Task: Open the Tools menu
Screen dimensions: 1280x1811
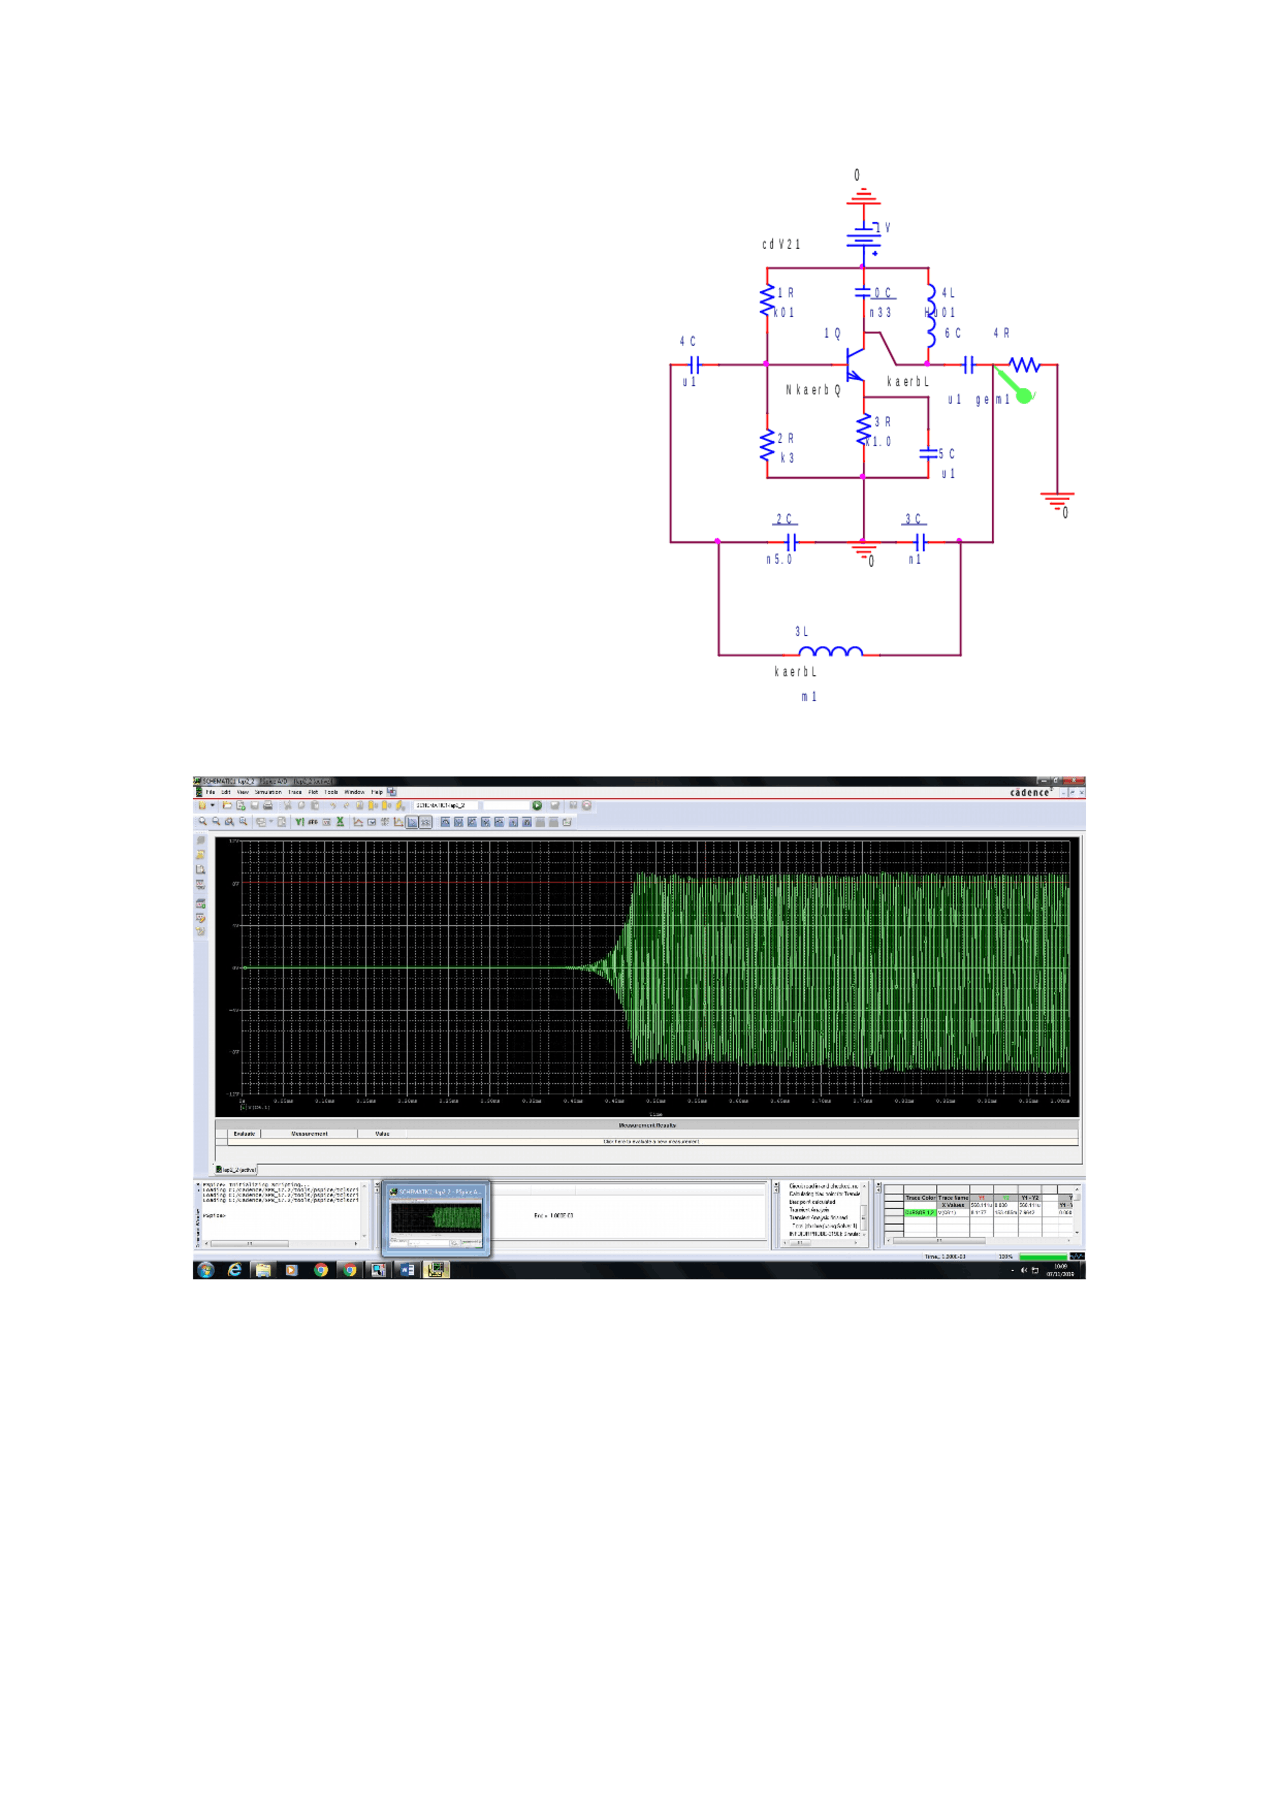Action: coord(331,792)
